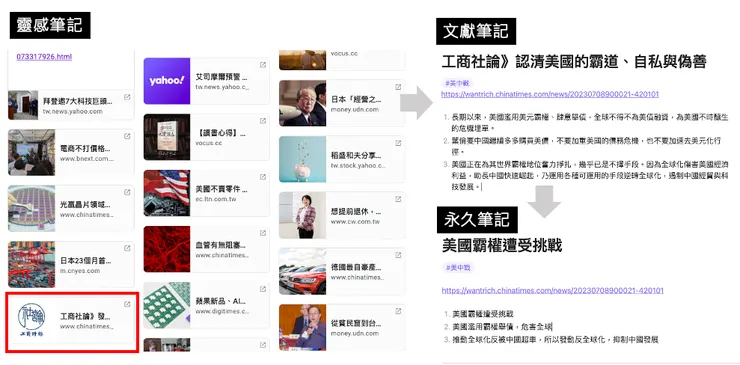Open chinatimes URL under 美國霸權遭受挑戰 heading
This screenshot has height=365, width=740.
[553, 290]
